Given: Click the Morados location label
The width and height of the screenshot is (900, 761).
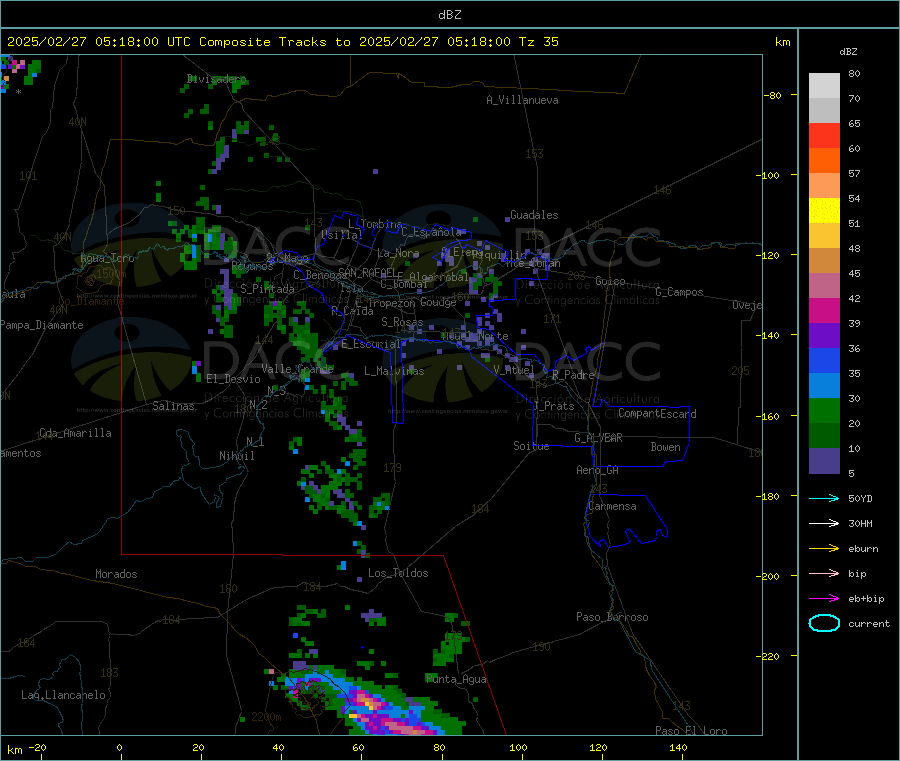Looking at the screenshot, I should click(116, 574).
